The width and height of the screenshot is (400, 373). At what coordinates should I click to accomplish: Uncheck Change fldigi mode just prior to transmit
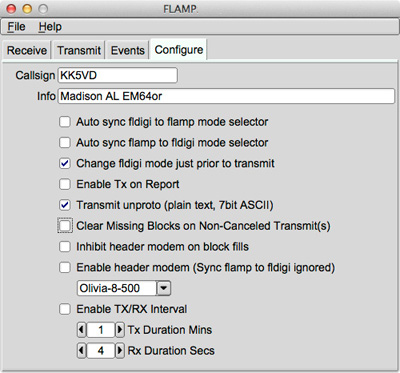(65, 163)
